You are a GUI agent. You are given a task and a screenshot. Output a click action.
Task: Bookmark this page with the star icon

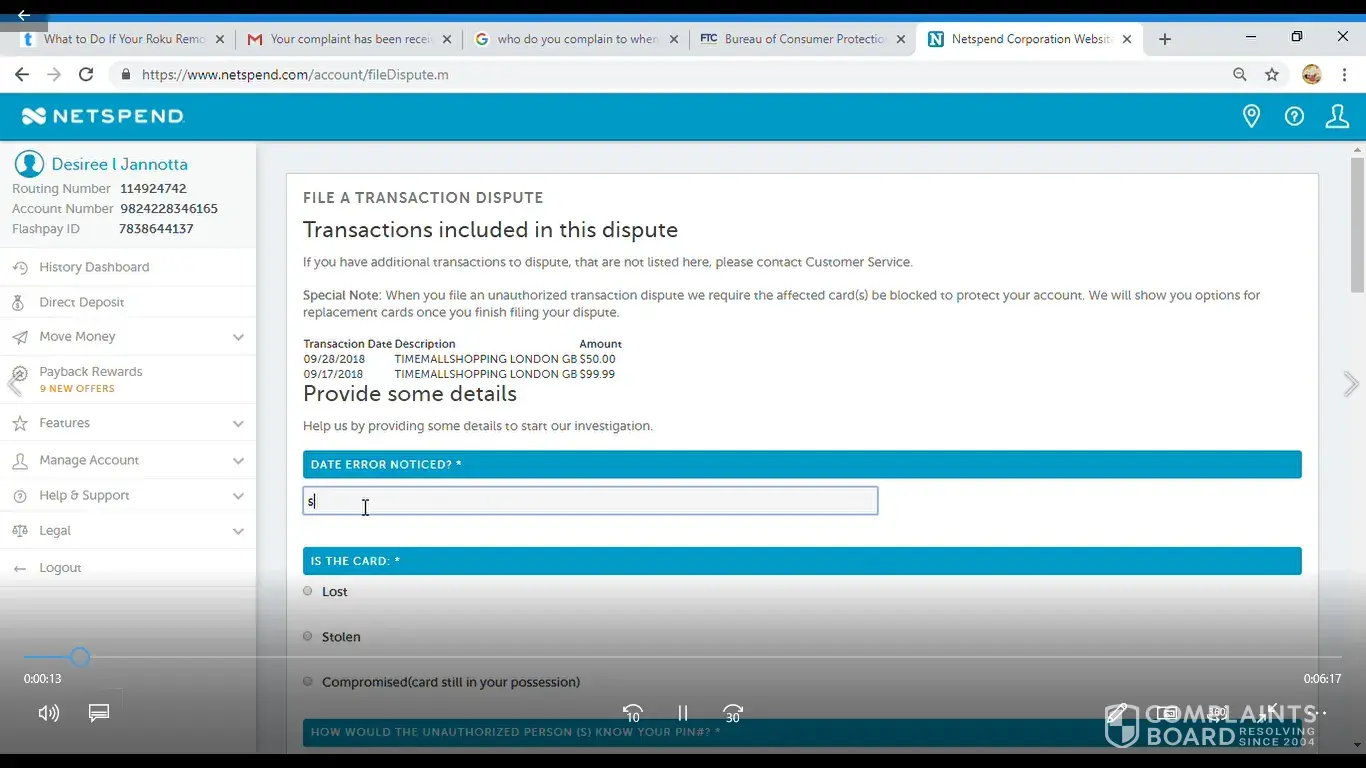1272,74
